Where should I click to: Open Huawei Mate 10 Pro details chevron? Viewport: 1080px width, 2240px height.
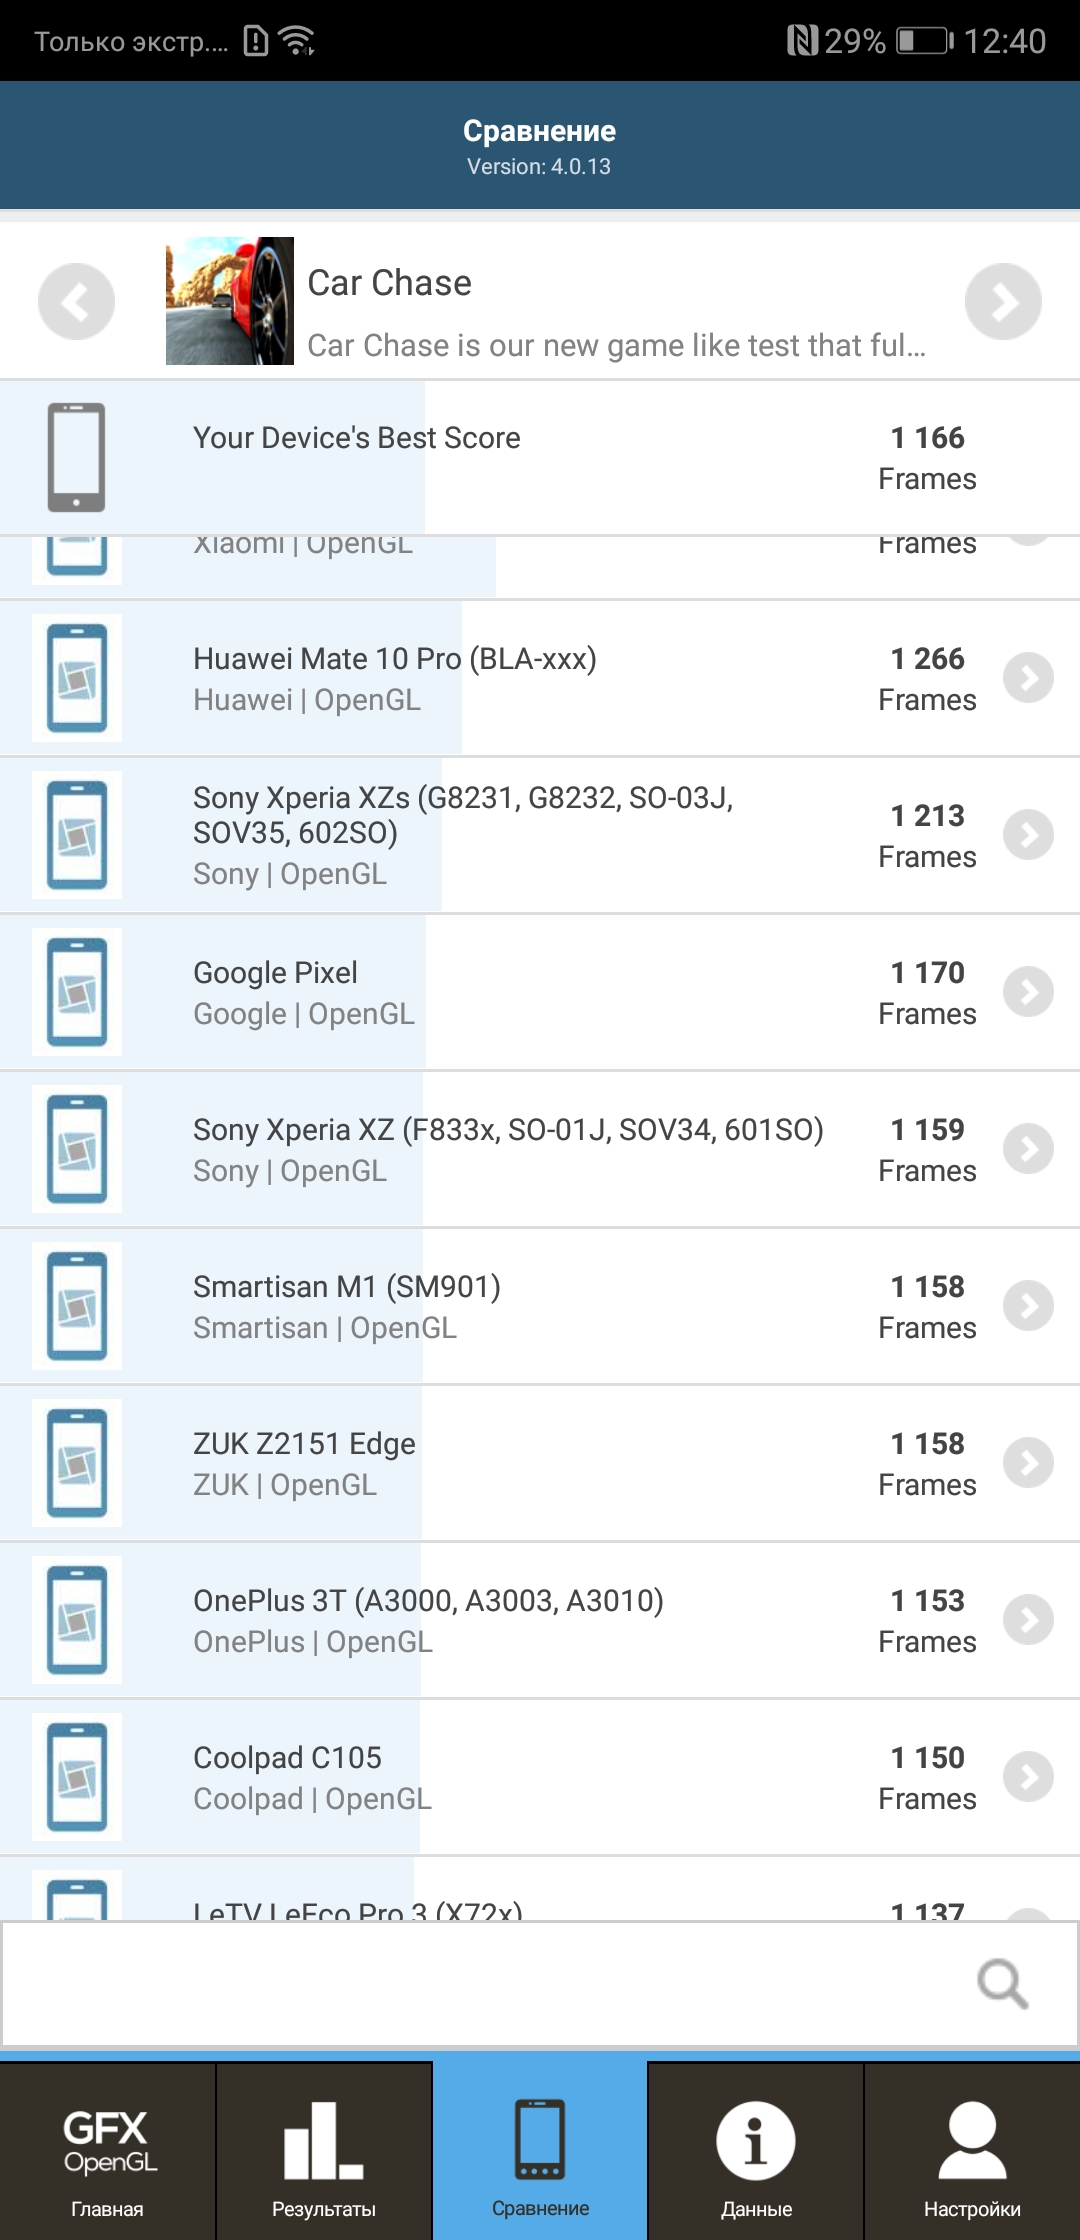click(1028, 678)
